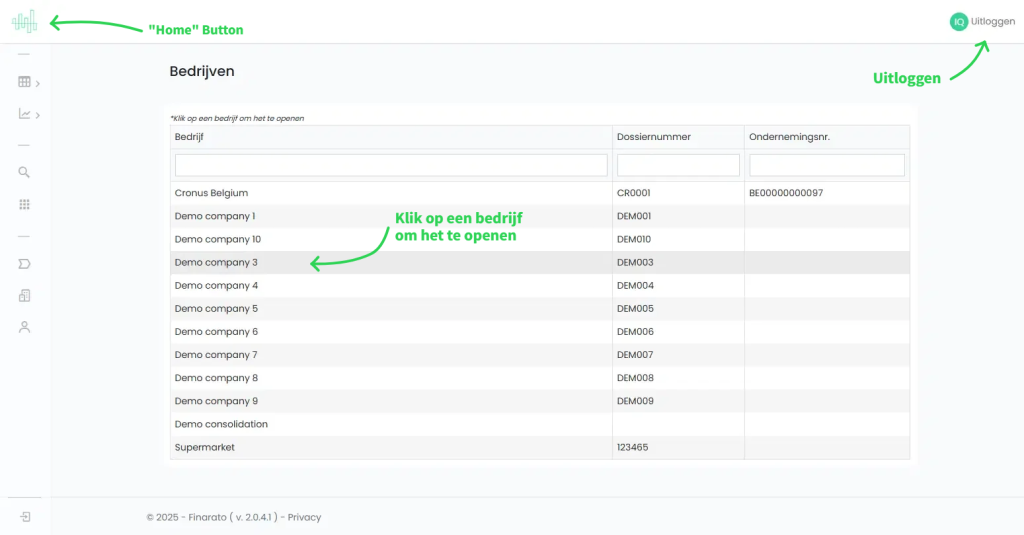Click the magnifying glass search icon
Screen dimensions: 1024x535
click(x=24, y=172)
